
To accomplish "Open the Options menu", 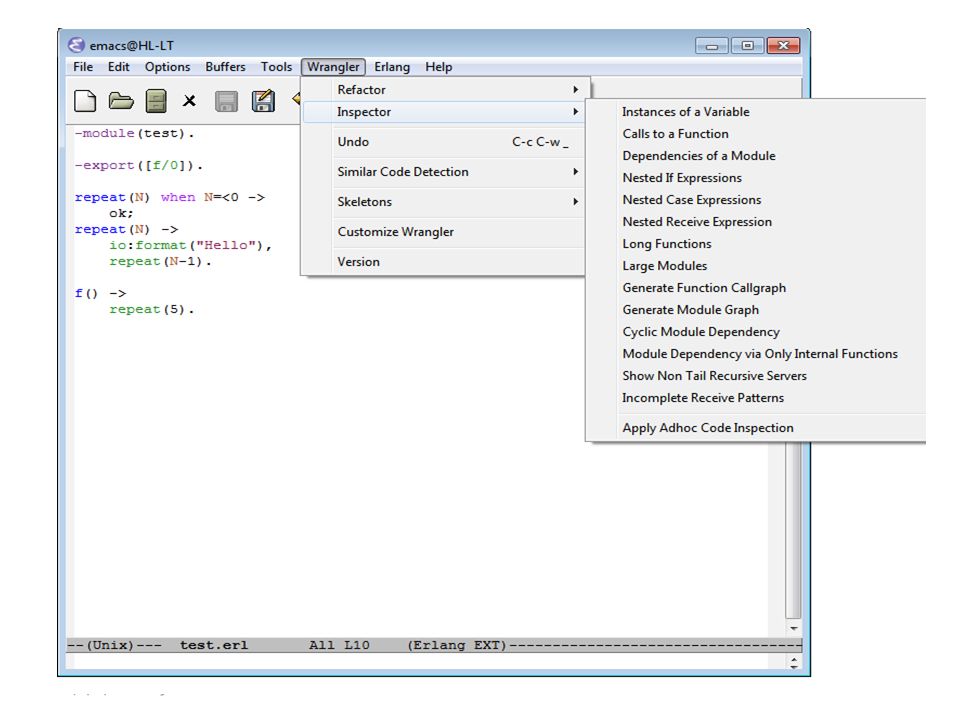I will pyautogui.click(x=167, y=67).
